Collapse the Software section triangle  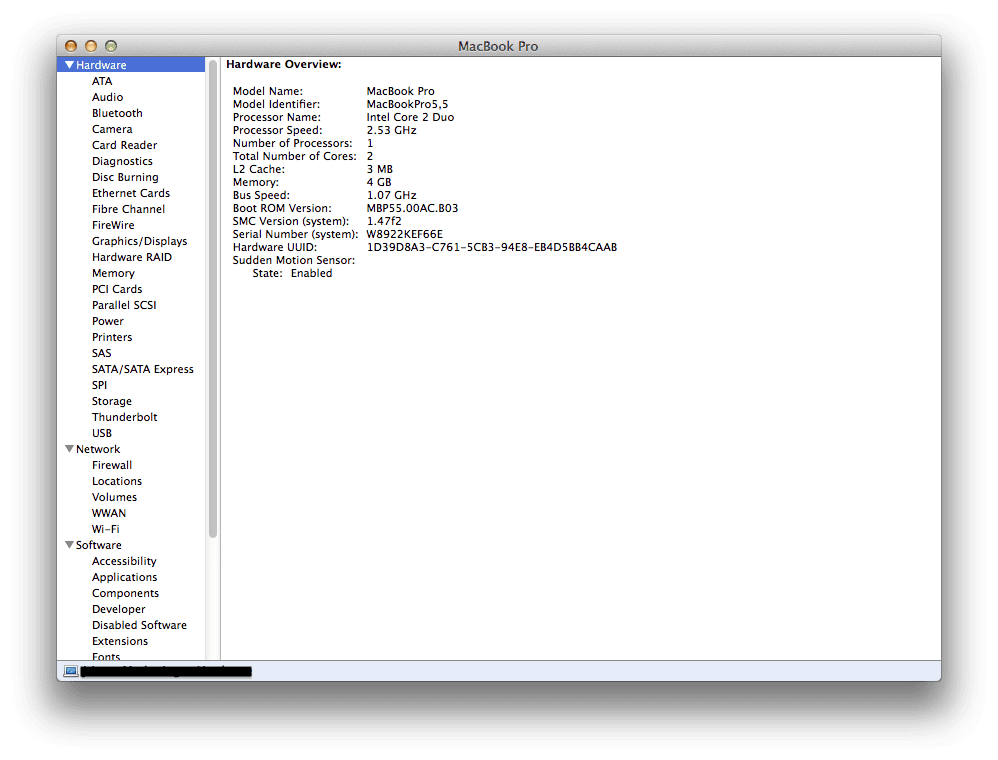point(69,545)
